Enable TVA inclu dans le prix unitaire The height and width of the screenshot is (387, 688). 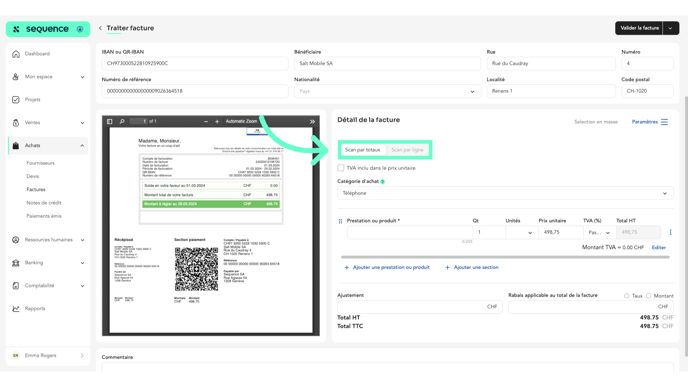click(340, 168)
